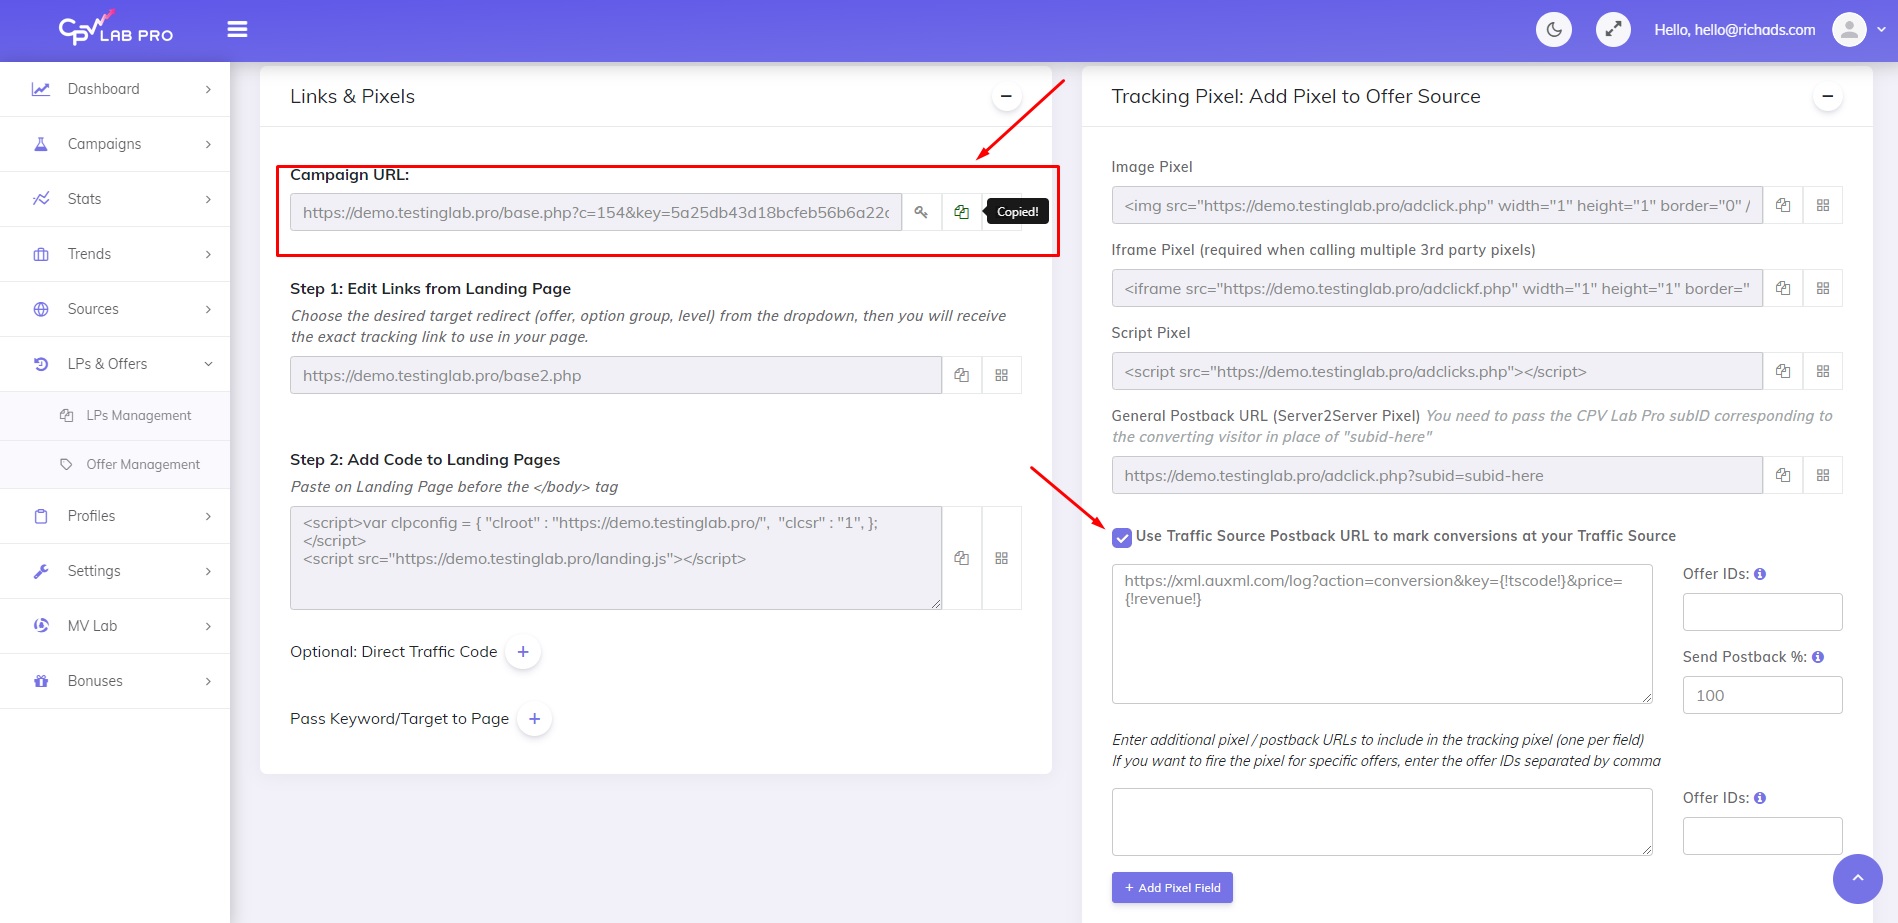Click the Add Pixel Field button

(x=1172, y=888)
